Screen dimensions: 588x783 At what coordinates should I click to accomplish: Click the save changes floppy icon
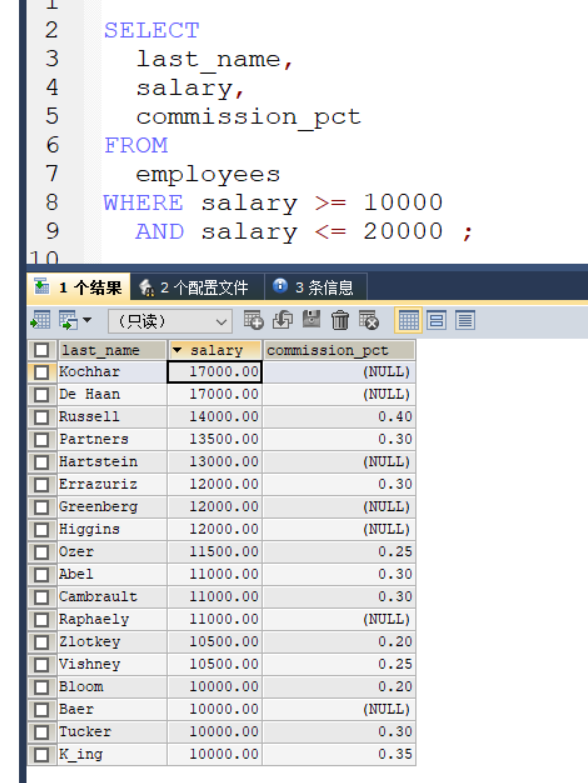pyautogui.click(x=311, y=319)
